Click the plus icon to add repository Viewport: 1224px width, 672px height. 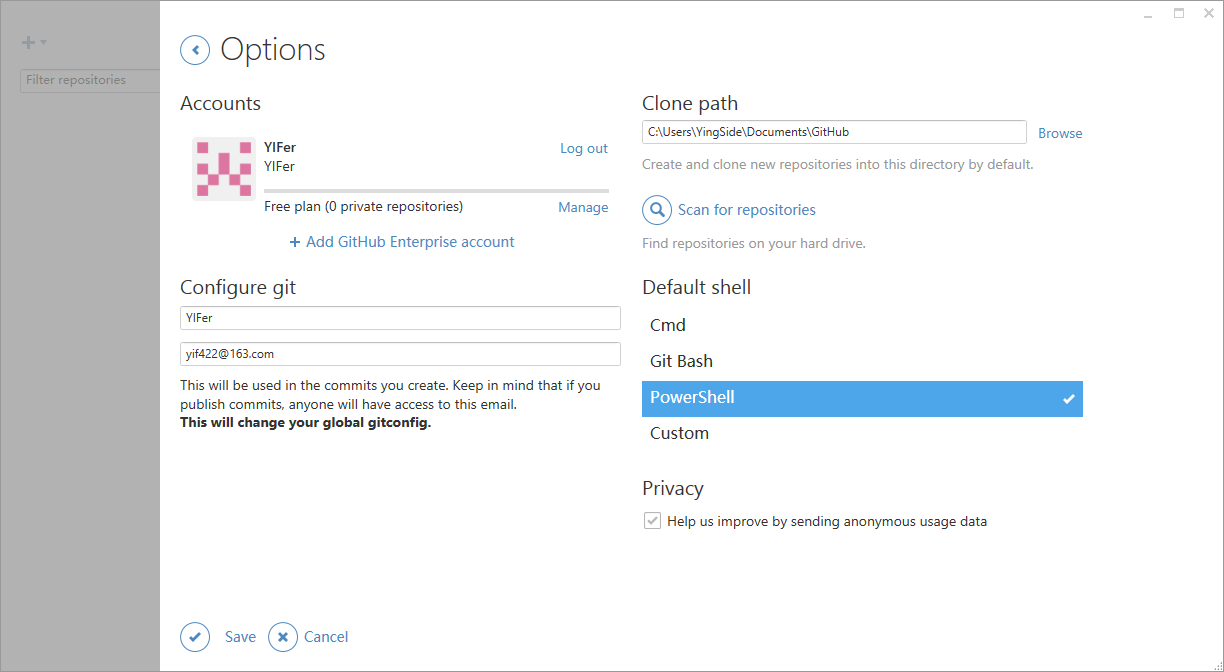(28, 43)
